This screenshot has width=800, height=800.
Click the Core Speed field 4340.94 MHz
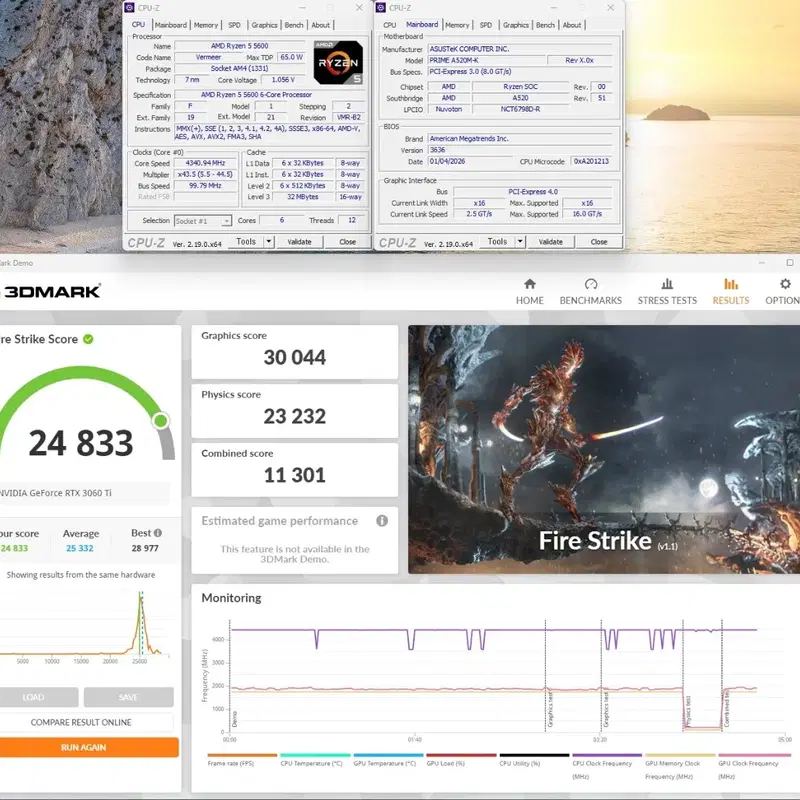click(205, 163)
